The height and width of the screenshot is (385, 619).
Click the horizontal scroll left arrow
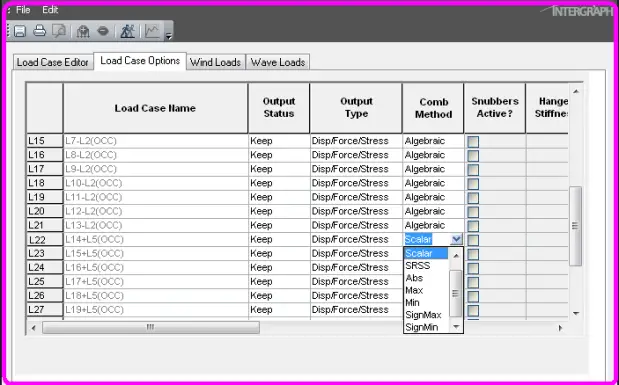[34, 328]
